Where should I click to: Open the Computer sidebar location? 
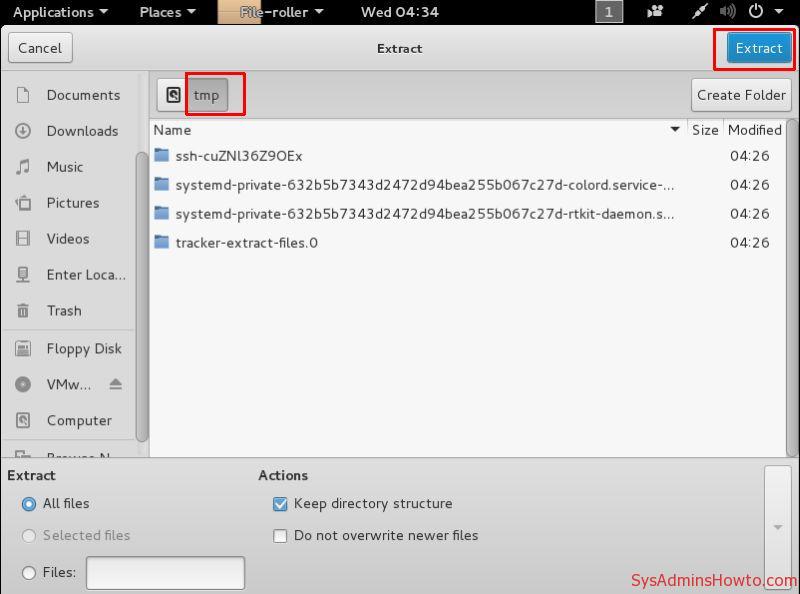(x=69, y=420)
